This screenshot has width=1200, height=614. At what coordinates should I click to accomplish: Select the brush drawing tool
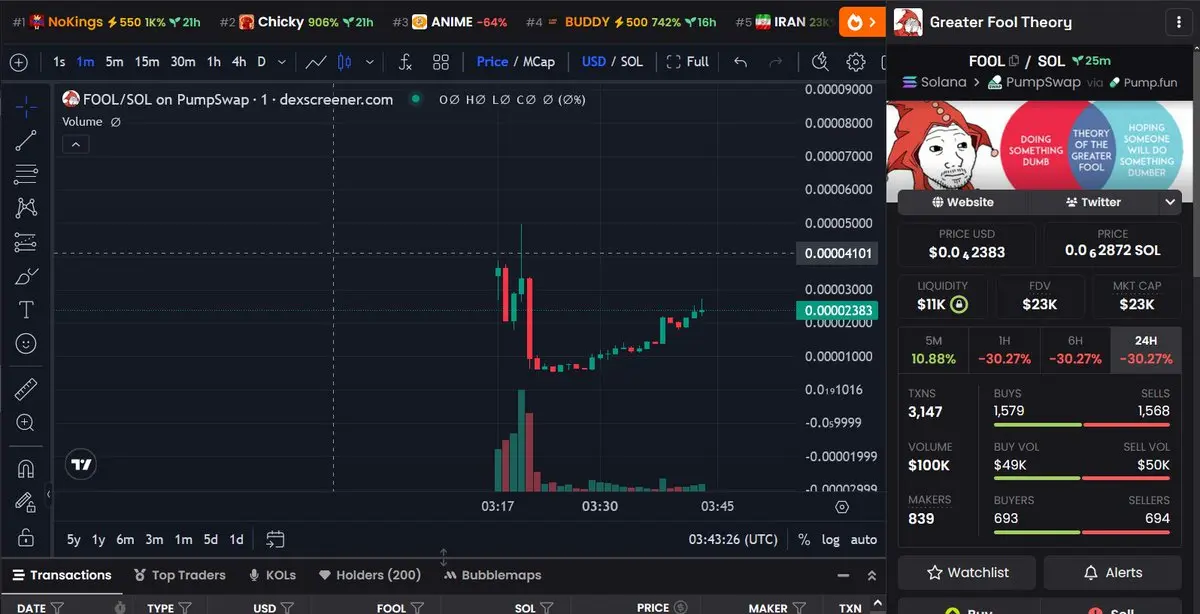tap(26, 276)
